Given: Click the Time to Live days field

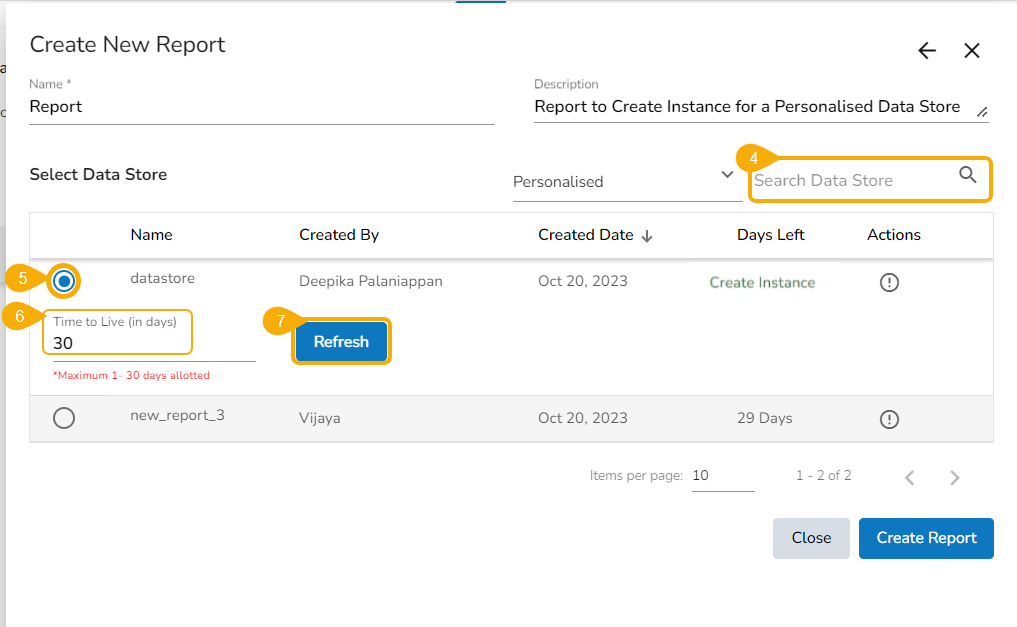Looking at the screenshot, I should coord(120,343).
